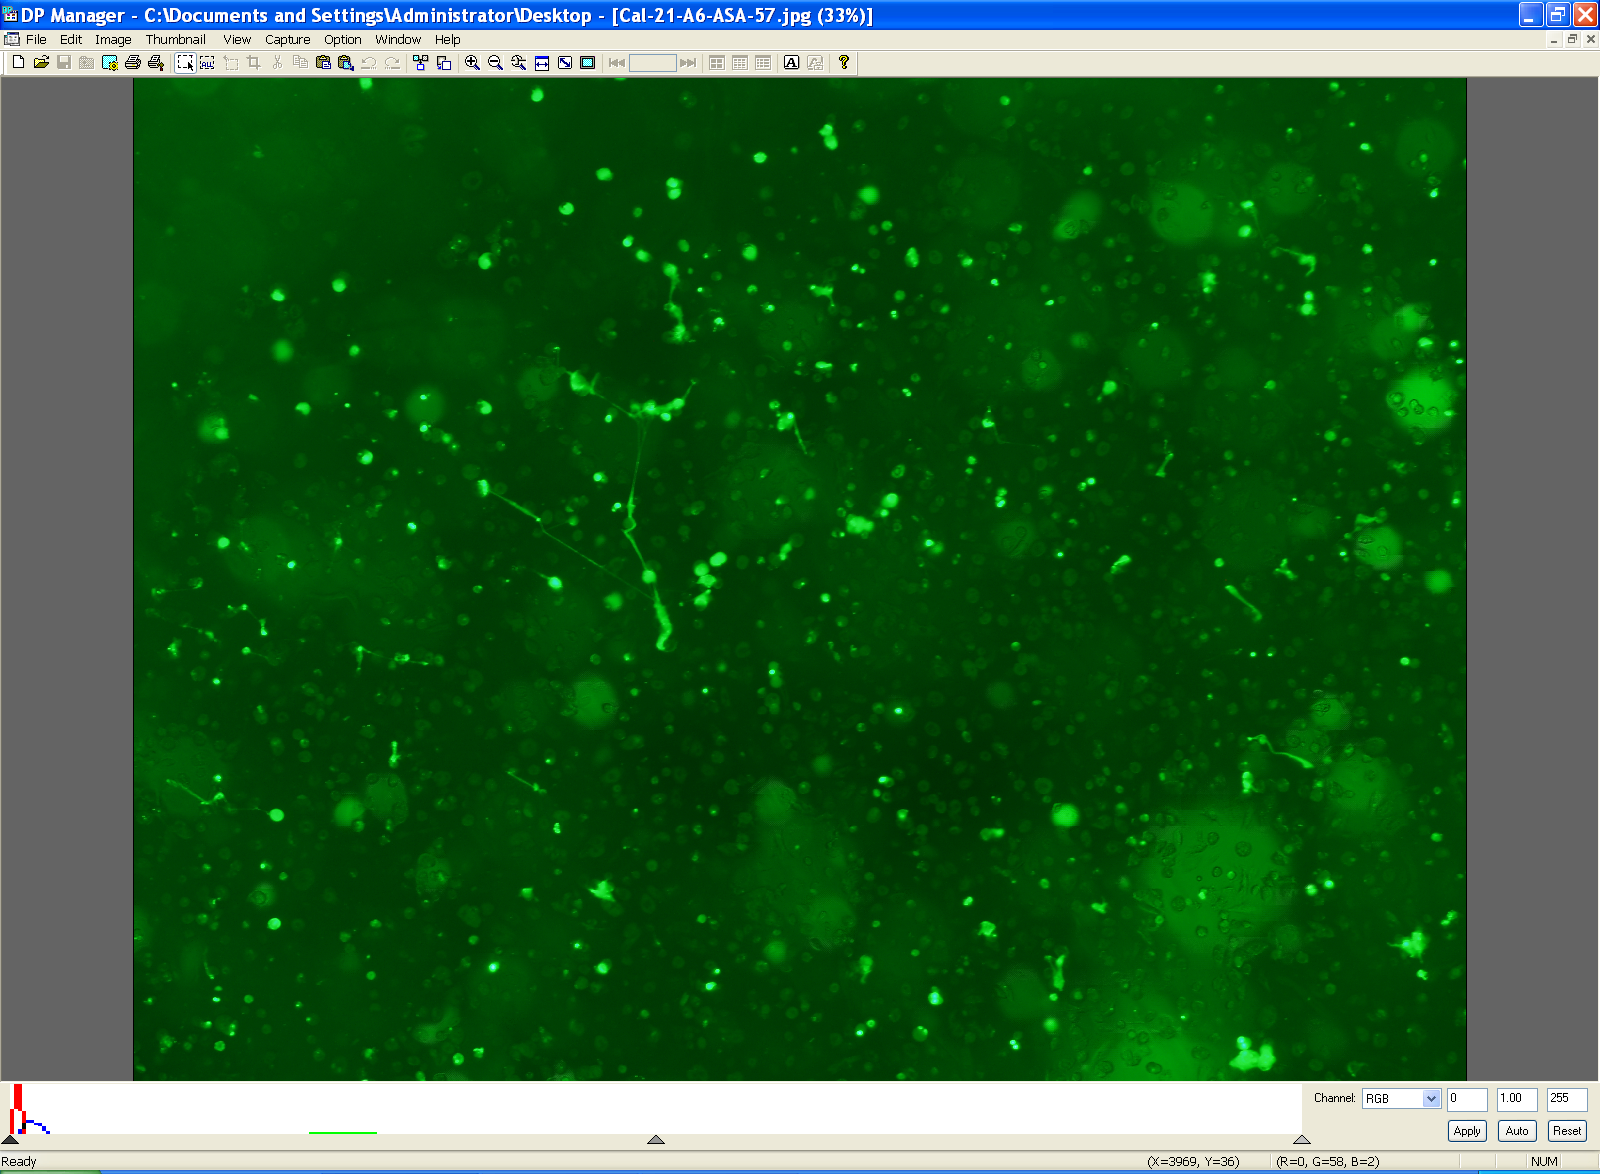
Task: Click the Crop tool icon
Action: click(x=254, y=62)
